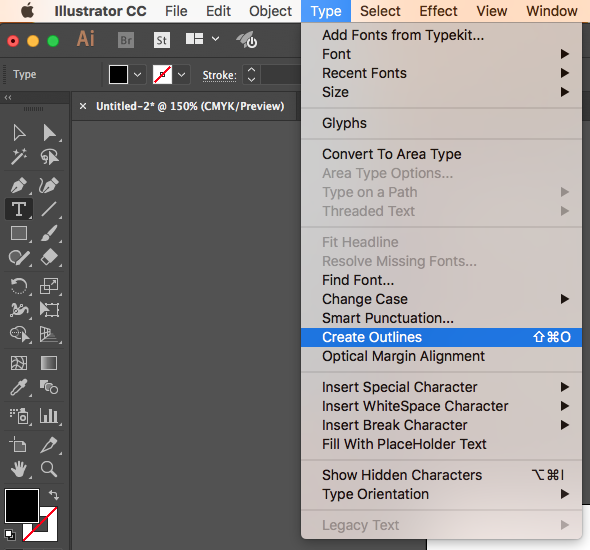The height and width of the screenshot is (550, 590).
Task: Select the Scale tool
Action: [x=49, y=286]
